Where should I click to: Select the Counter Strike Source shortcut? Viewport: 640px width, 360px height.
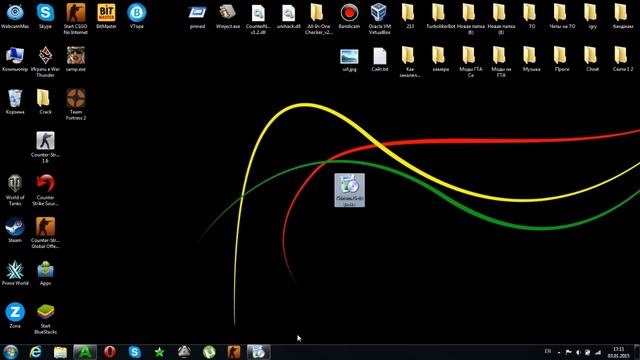click(x=45, y=190)
